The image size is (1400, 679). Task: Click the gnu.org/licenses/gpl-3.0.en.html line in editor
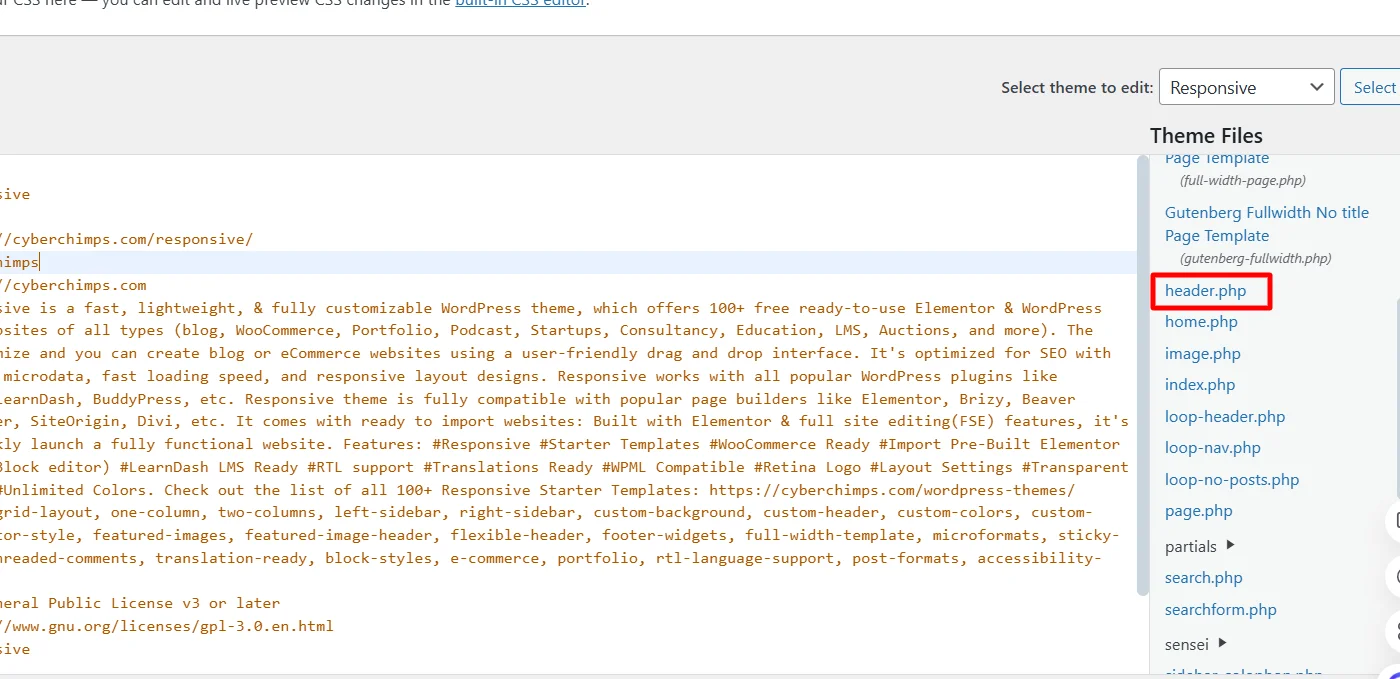coord(167,627)
